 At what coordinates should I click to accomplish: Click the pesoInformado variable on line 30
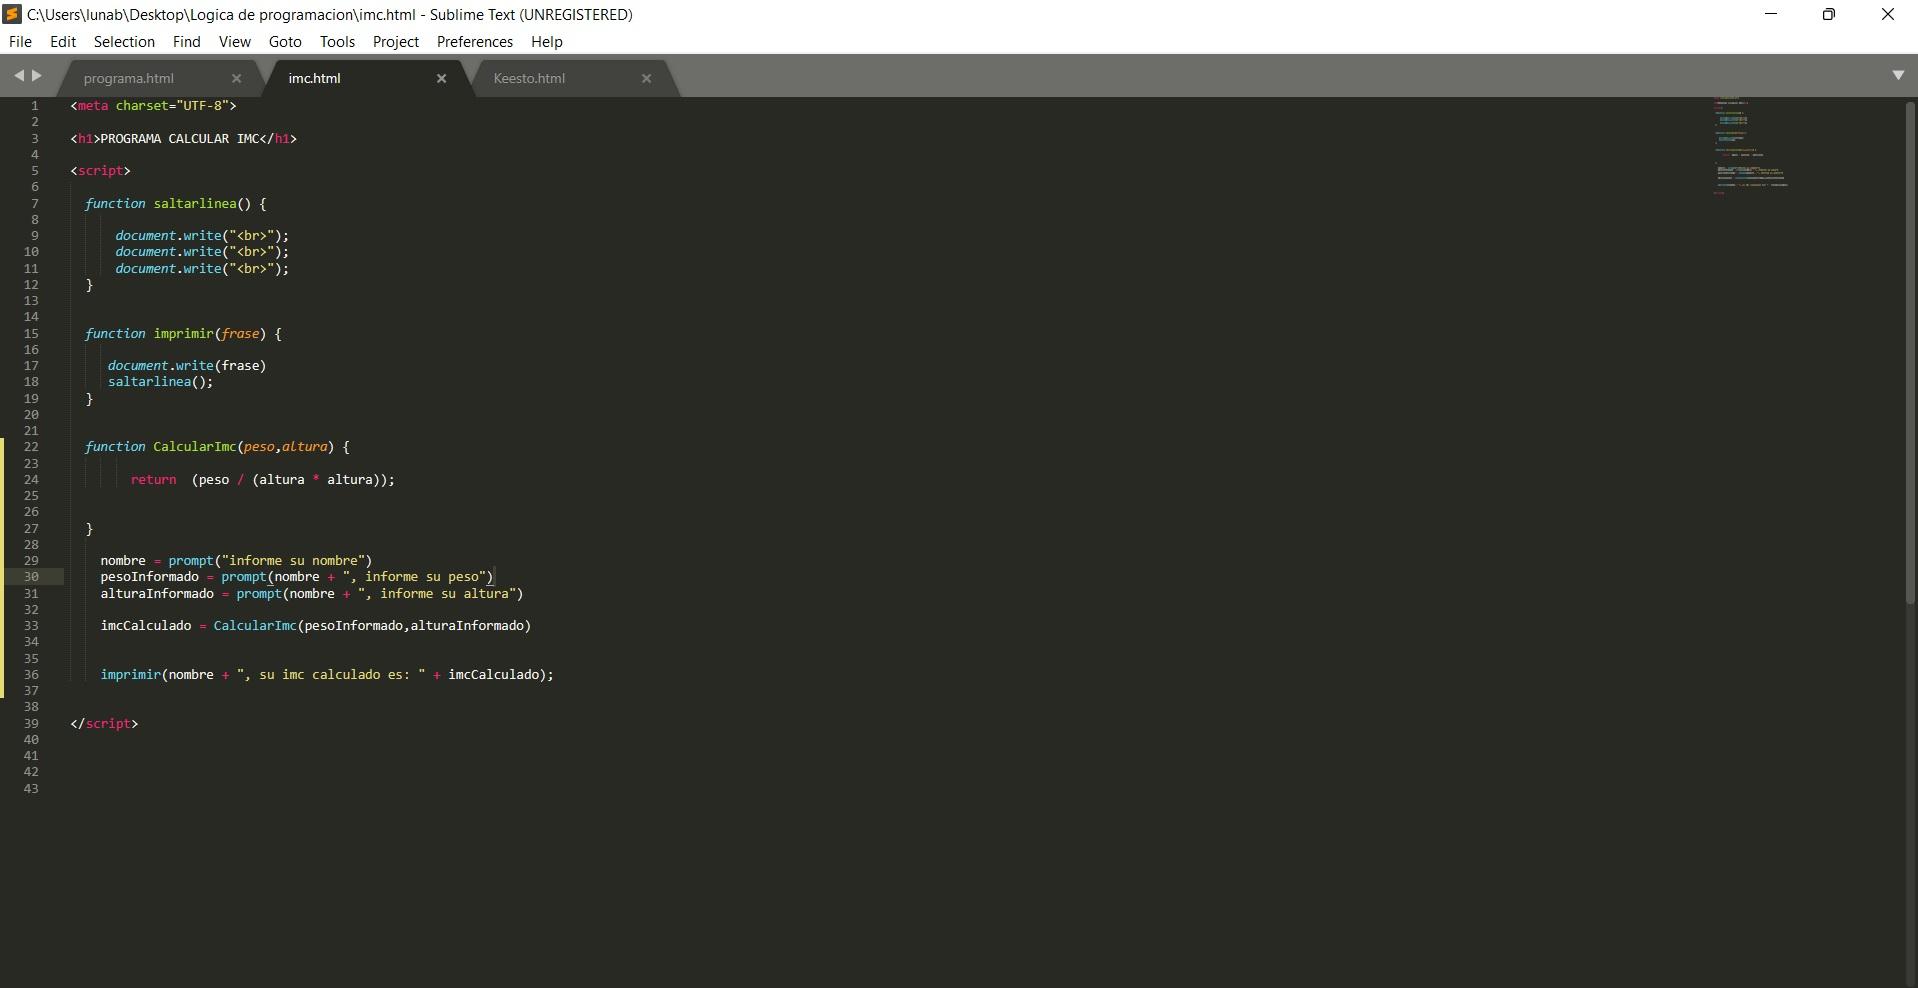pyautogui.click(x=150, y=577)
